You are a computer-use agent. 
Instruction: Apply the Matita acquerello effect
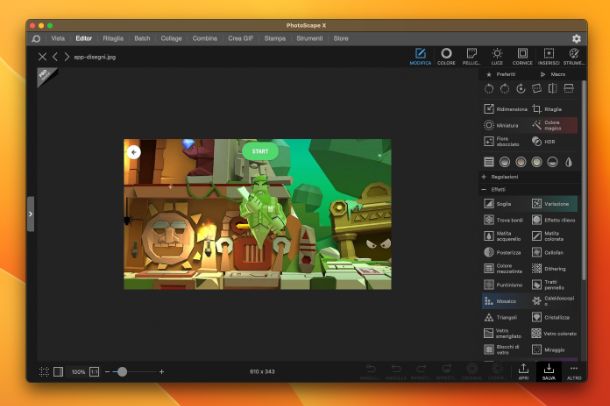[502, 236]
